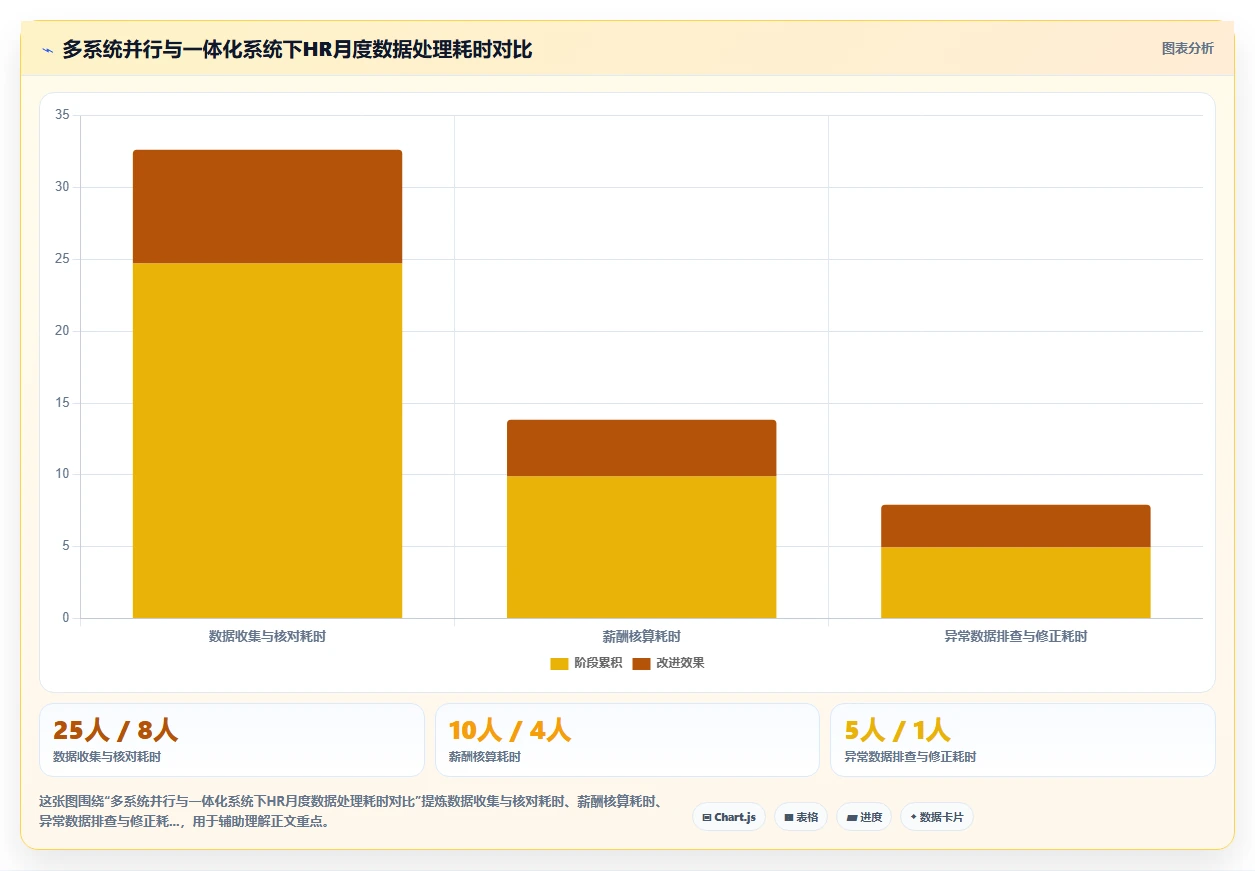Click the 数据卡片 chip star icon

tap(913, 817)
